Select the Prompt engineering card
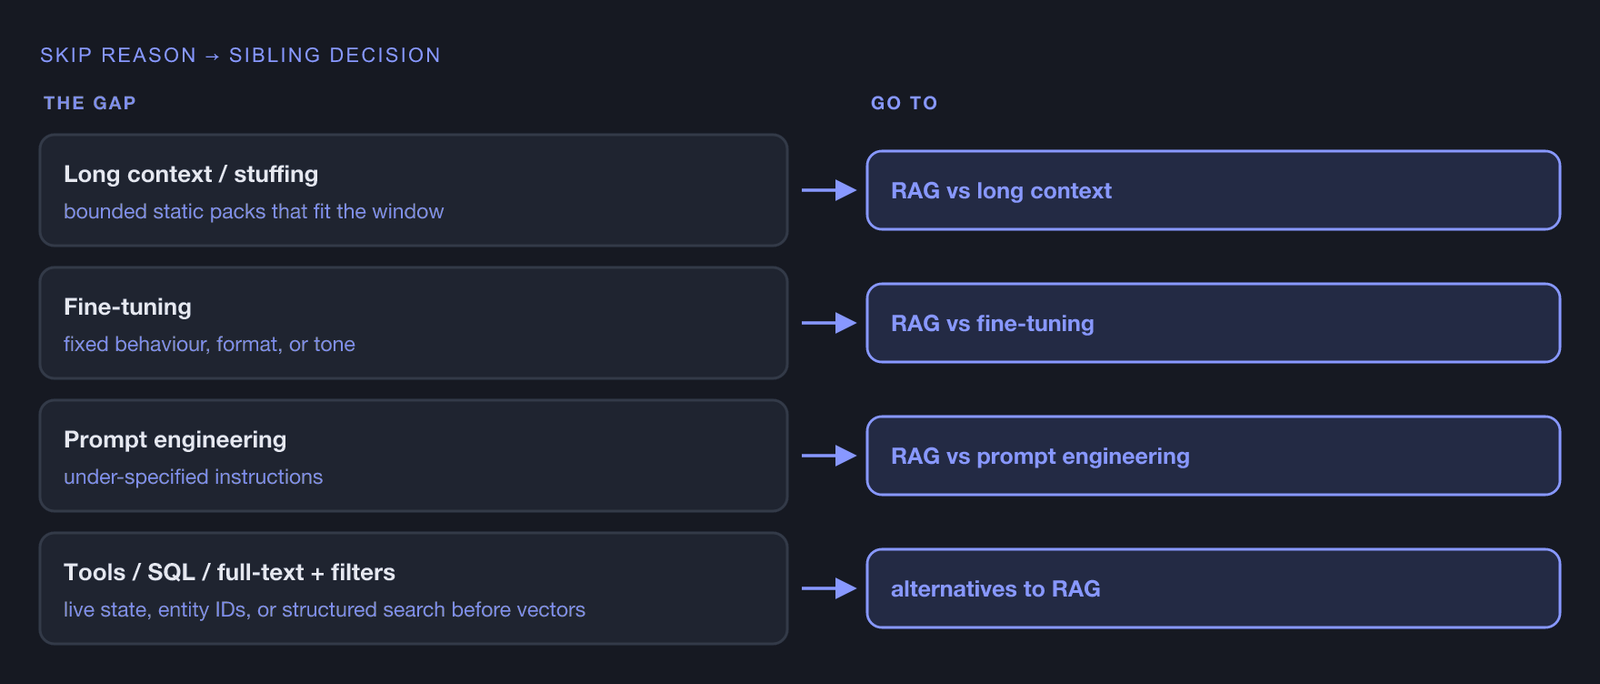The height and width of the screenshot is (684, 1600). coord(414,456)
